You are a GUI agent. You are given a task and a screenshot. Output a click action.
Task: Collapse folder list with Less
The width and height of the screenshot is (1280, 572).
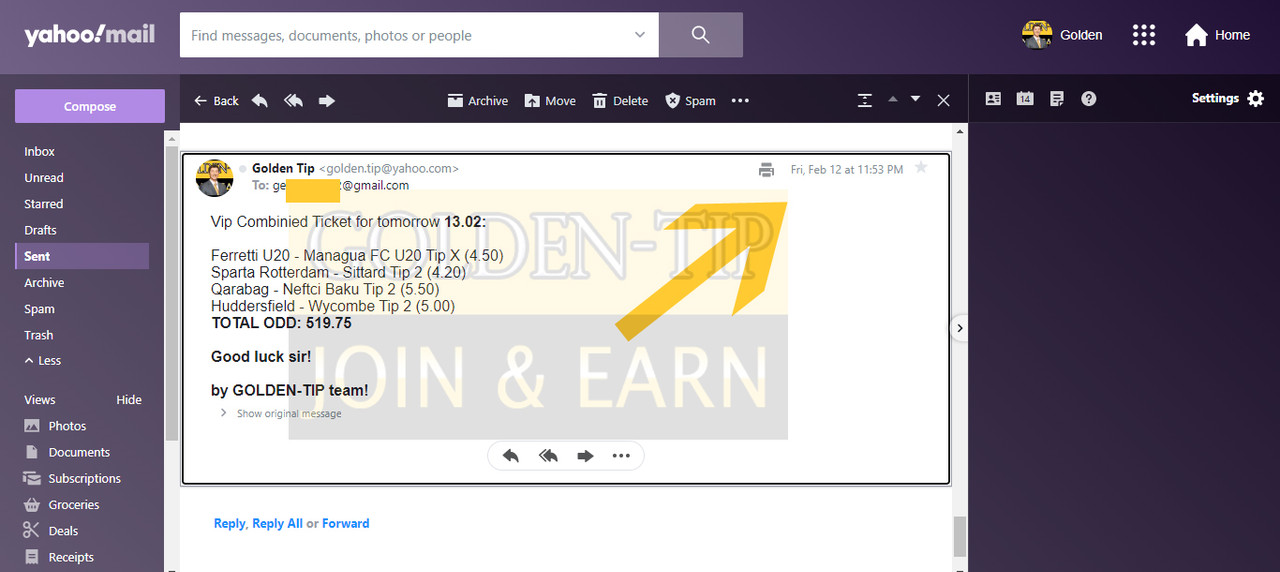pyautogui.click(x=43, y=361)
